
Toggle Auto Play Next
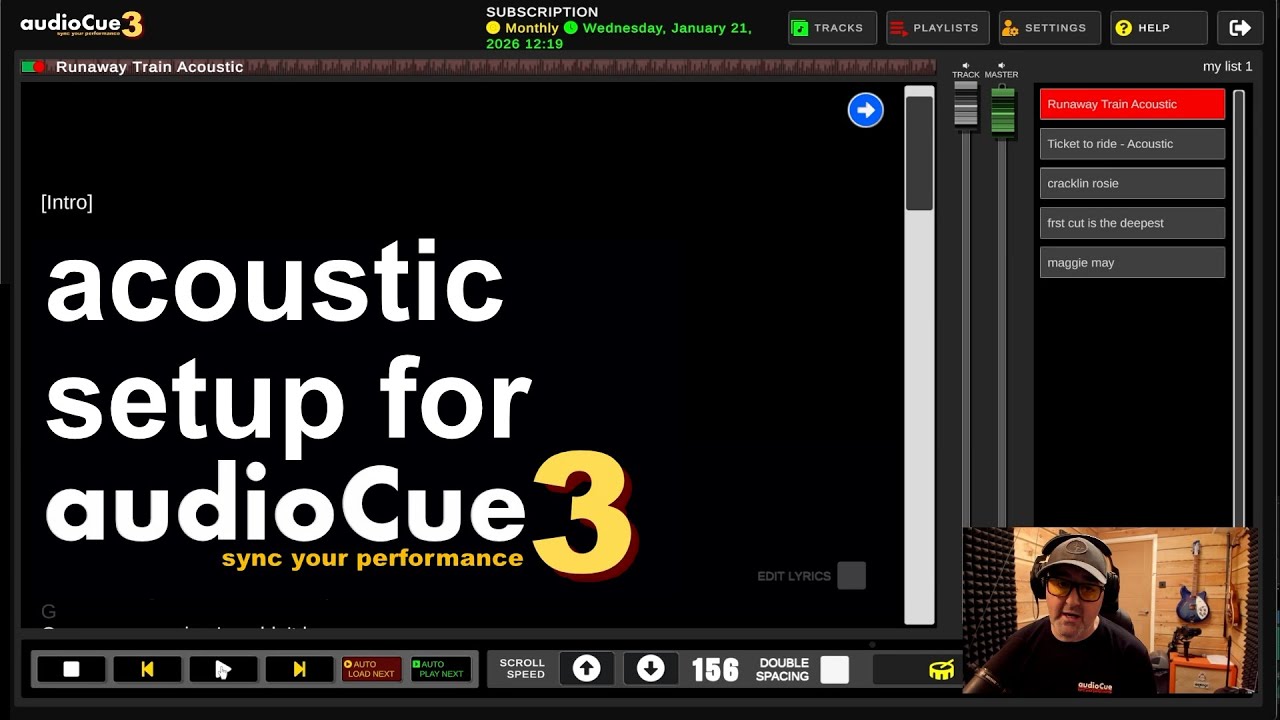tap(440, 669)
